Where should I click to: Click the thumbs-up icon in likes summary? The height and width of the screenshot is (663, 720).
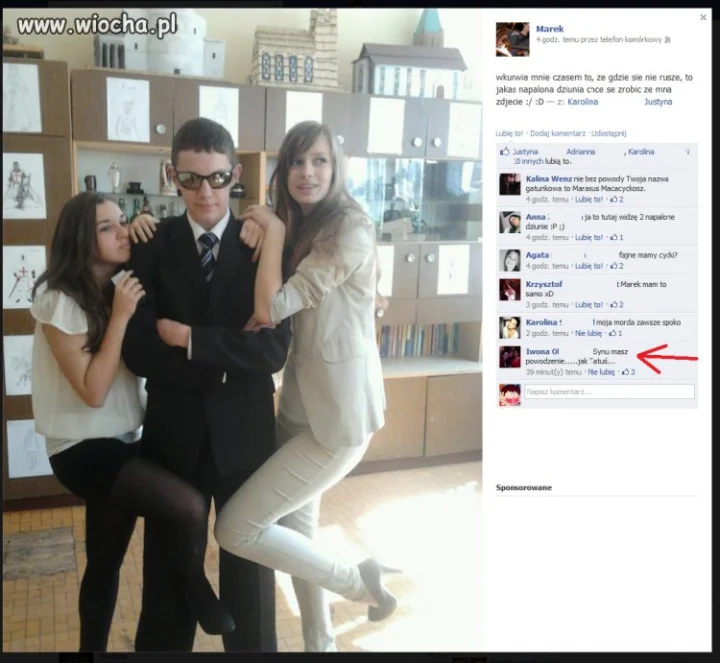pos(505,152)
